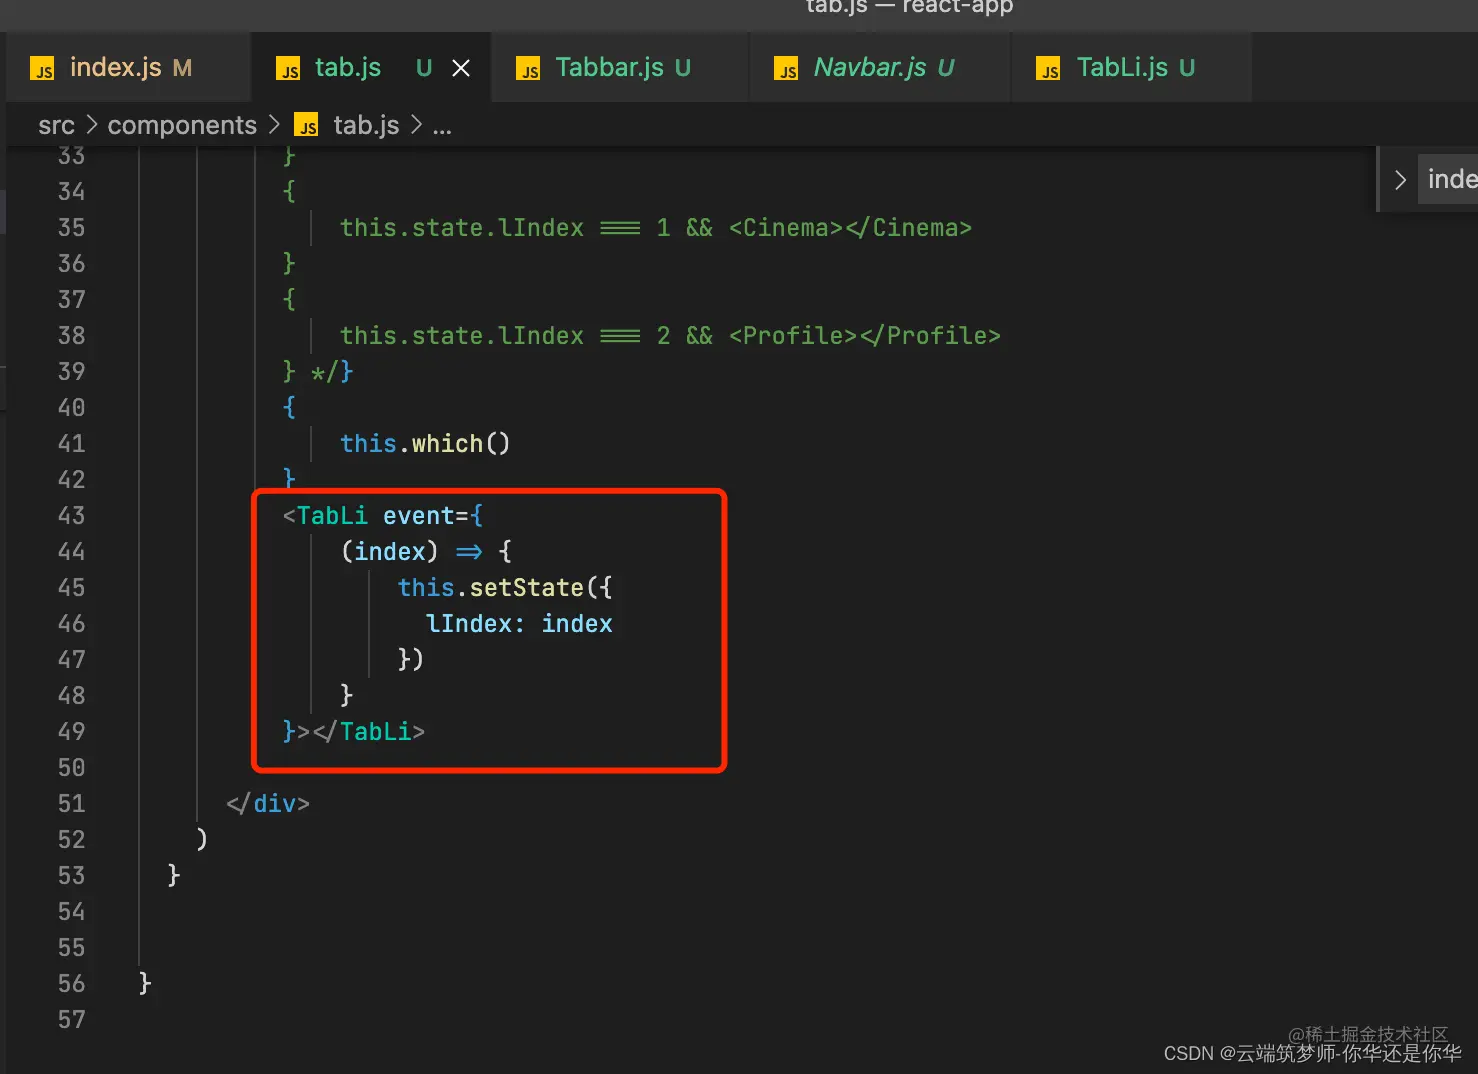Viewport: 1478px width, 1074px height.
Task: Open the Tabbar.js tab
Action: click(x=620, y=68)
